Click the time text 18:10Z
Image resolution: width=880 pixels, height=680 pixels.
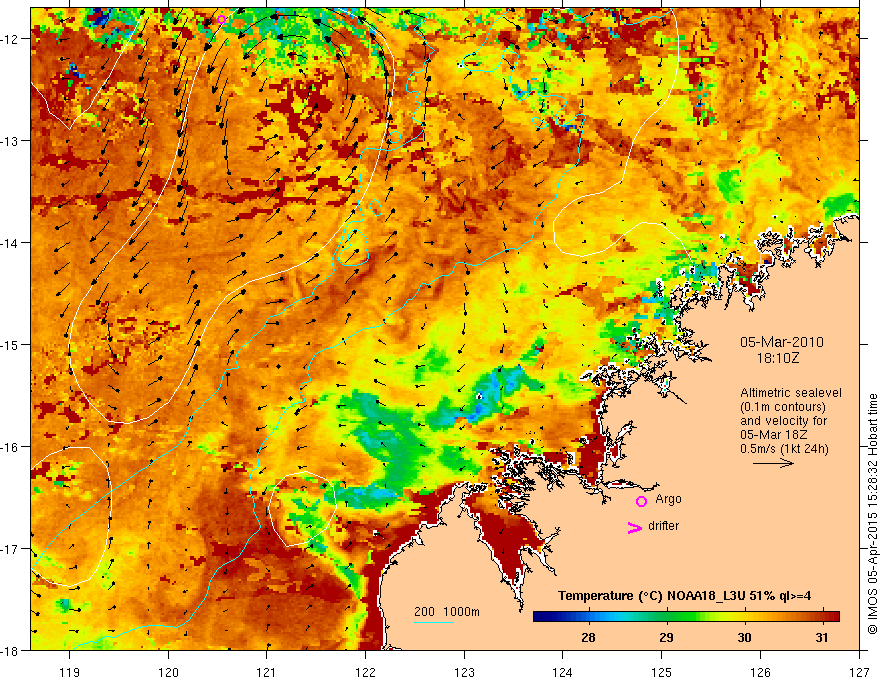click(777, 358)
